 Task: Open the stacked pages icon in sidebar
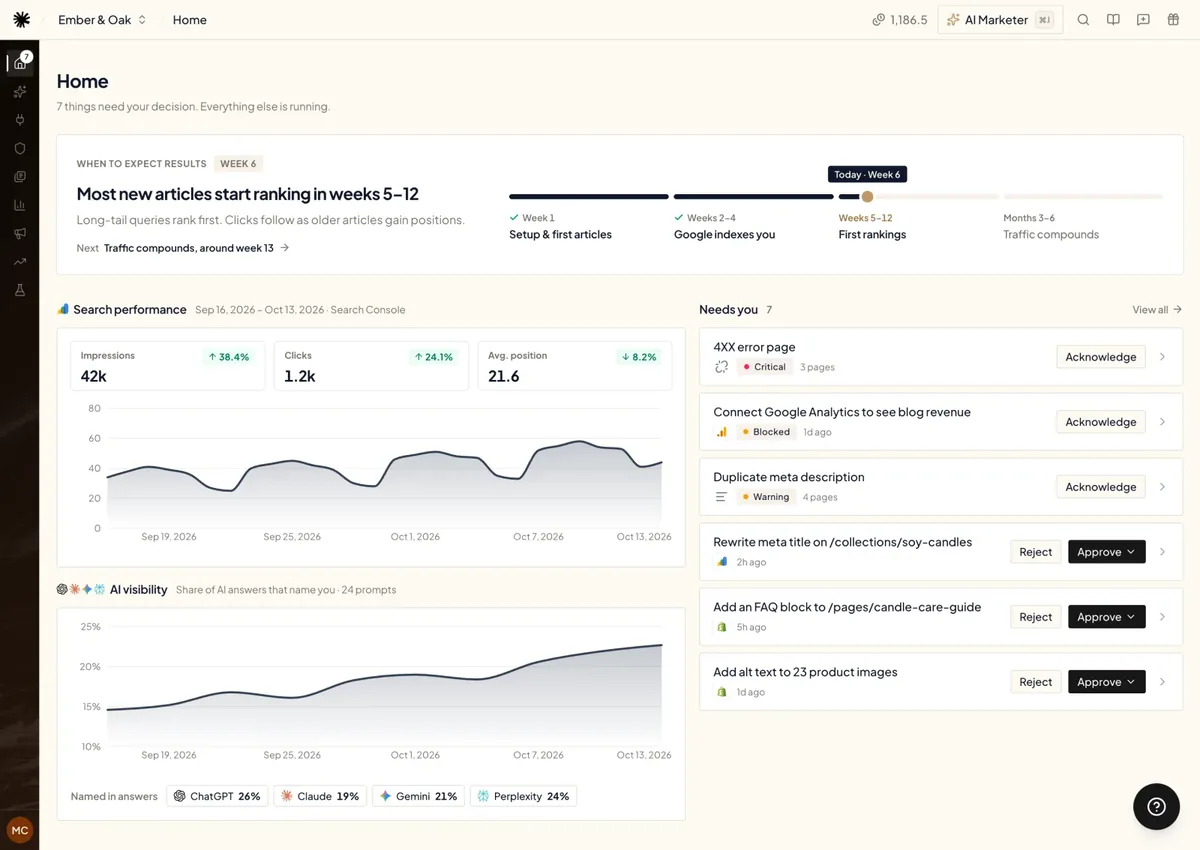coord(20,177)
